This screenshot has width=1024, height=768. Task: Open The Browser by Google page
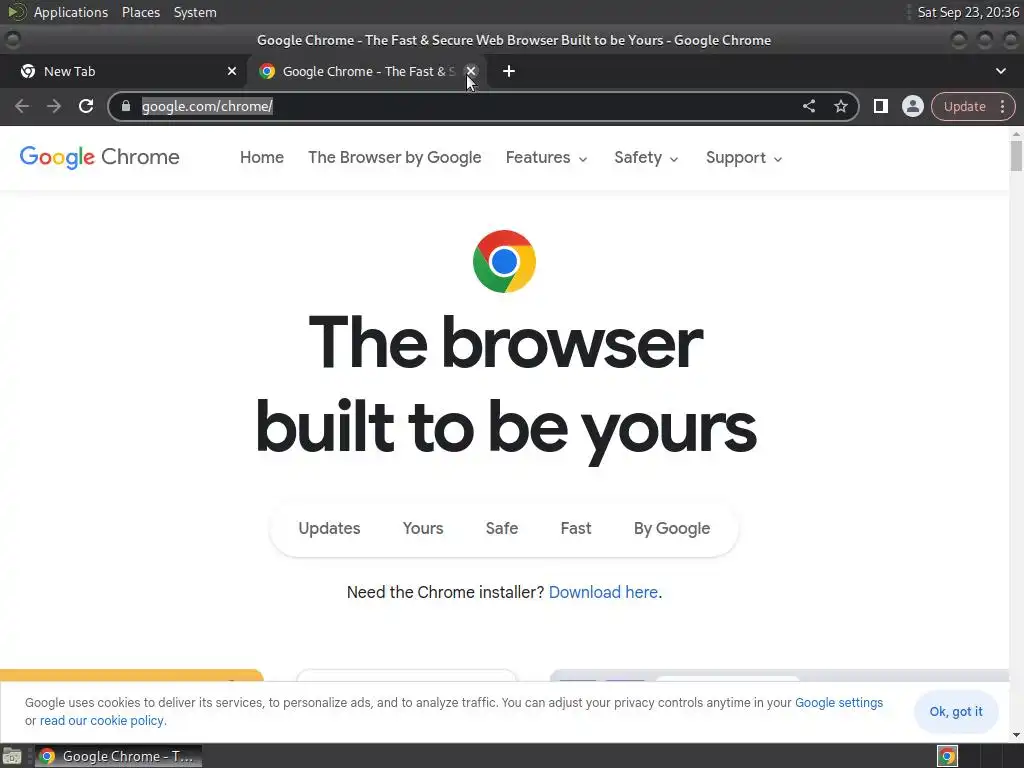394,157
